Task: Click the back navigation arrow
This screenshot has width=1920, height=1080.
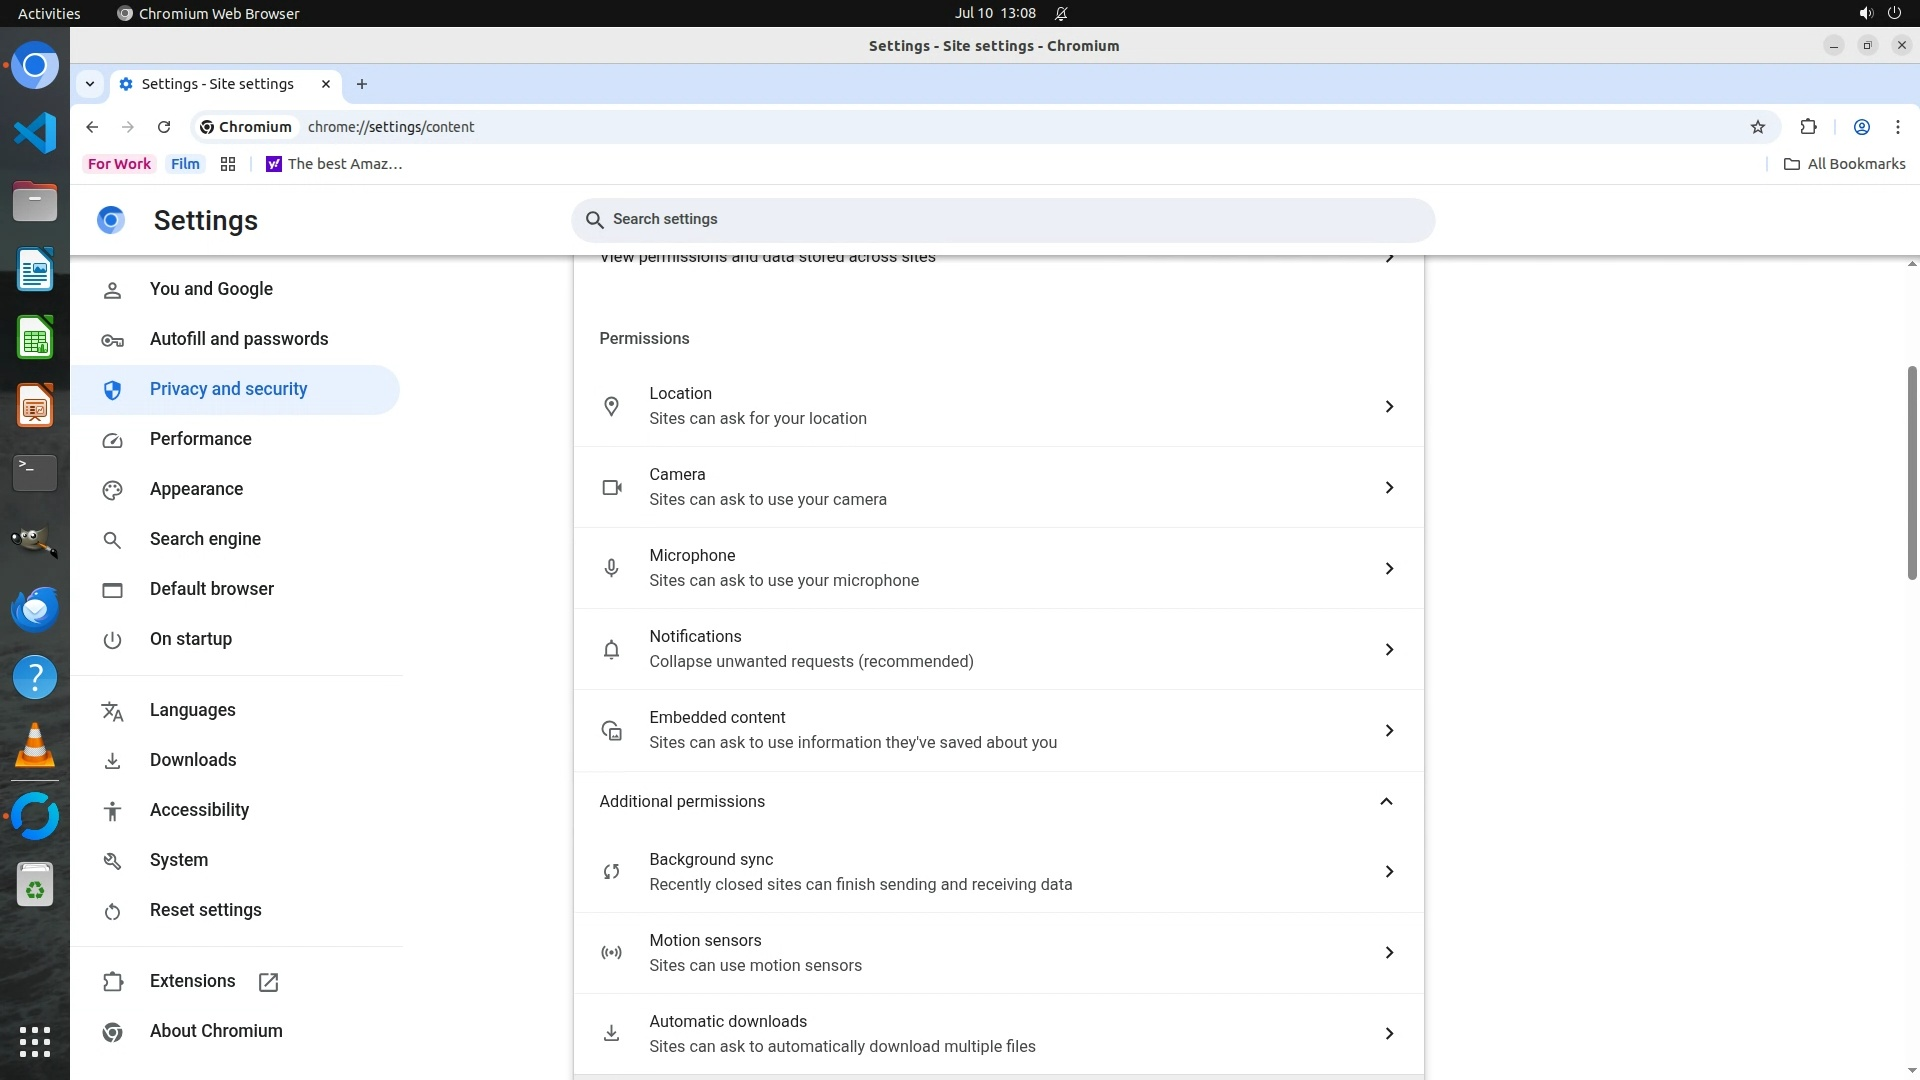Action: coord(92,127)
